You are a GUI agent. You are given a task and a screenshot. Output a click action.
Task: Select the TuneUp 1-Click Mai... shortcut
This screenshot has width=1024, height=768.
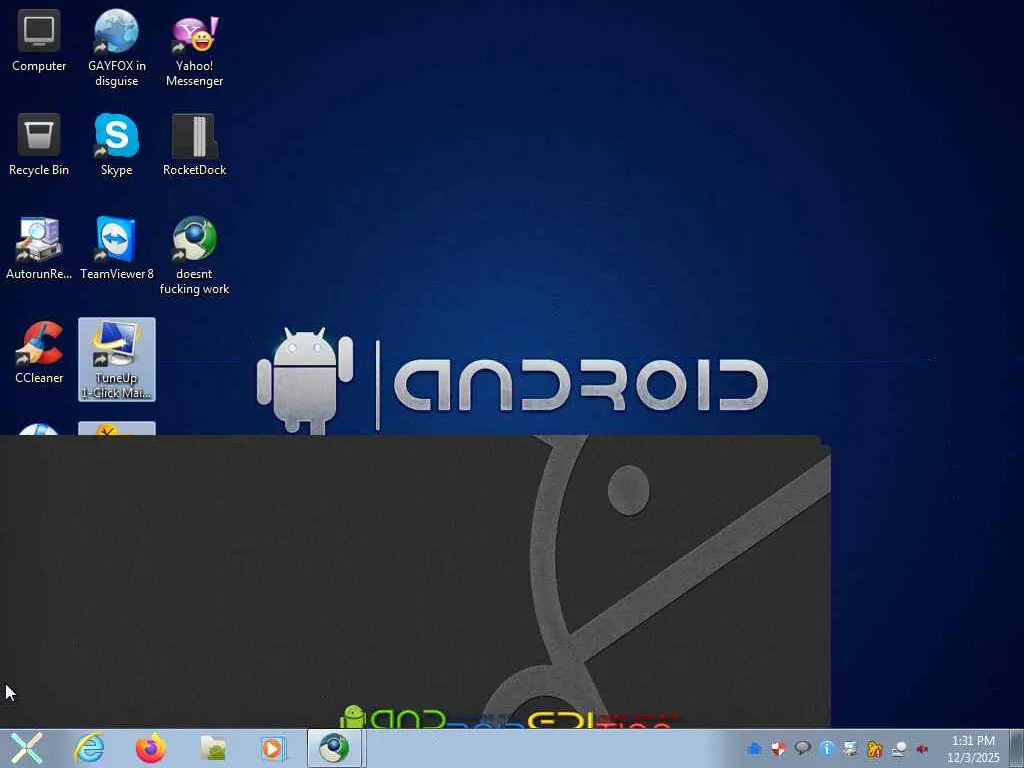pyautogui.click(x=116, y=360)
